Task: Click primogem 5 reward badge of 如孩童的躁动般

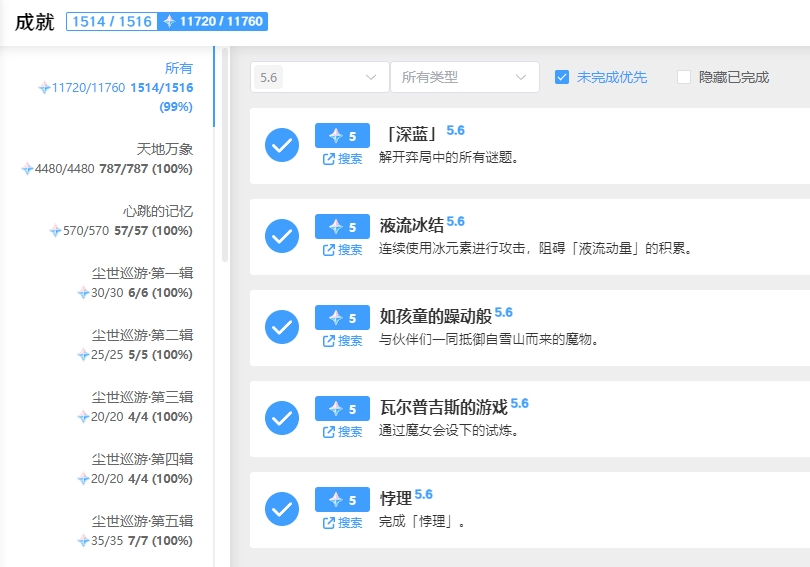Action: tap(342, 318)
